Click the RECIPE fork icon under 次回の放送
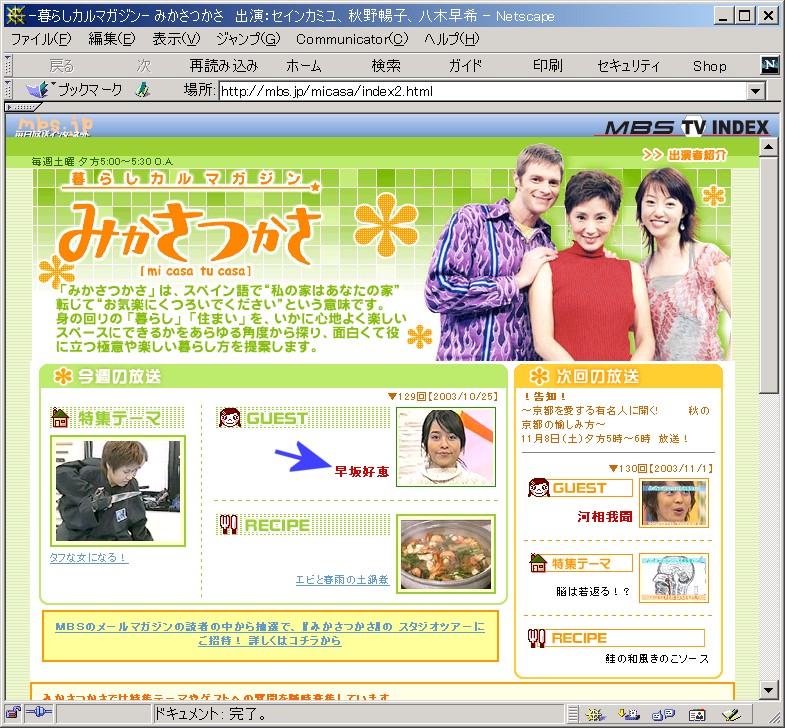The height and width of the screenshot is (728, 785). point(537,637)
